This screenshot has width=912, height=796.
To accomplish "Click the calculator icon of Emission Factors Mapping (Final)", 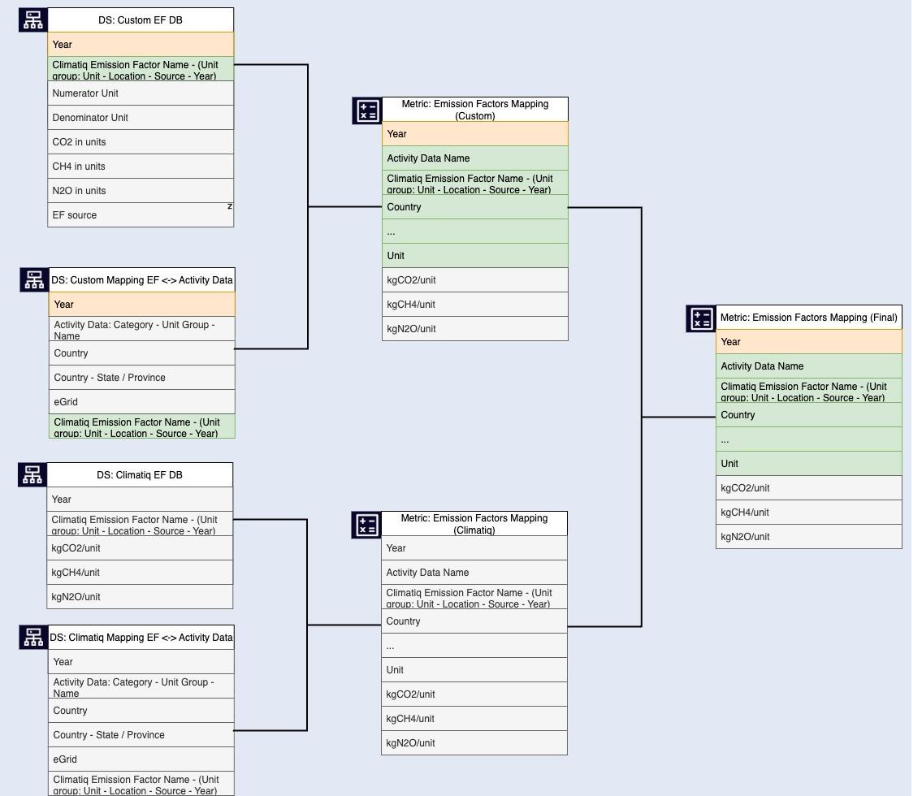I will 701,319.
